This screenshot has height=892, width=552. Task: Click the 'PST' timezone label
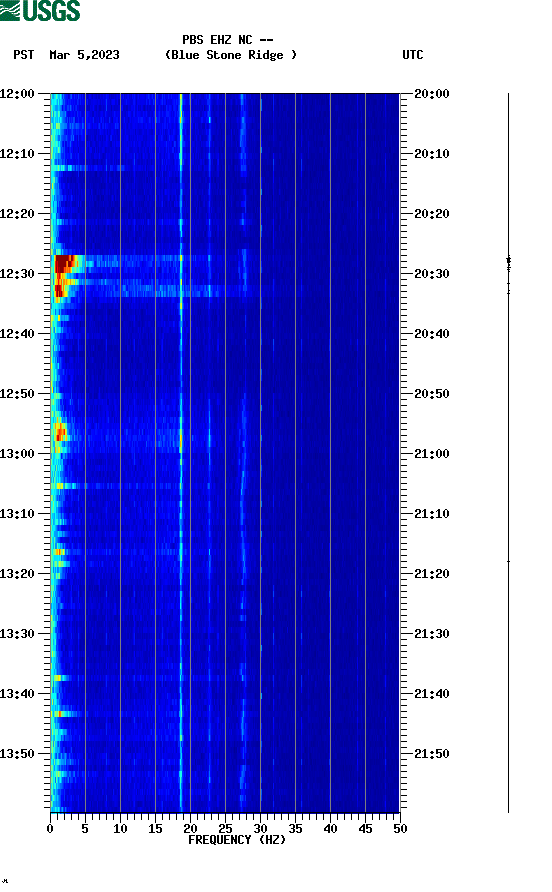coord(24,55)
